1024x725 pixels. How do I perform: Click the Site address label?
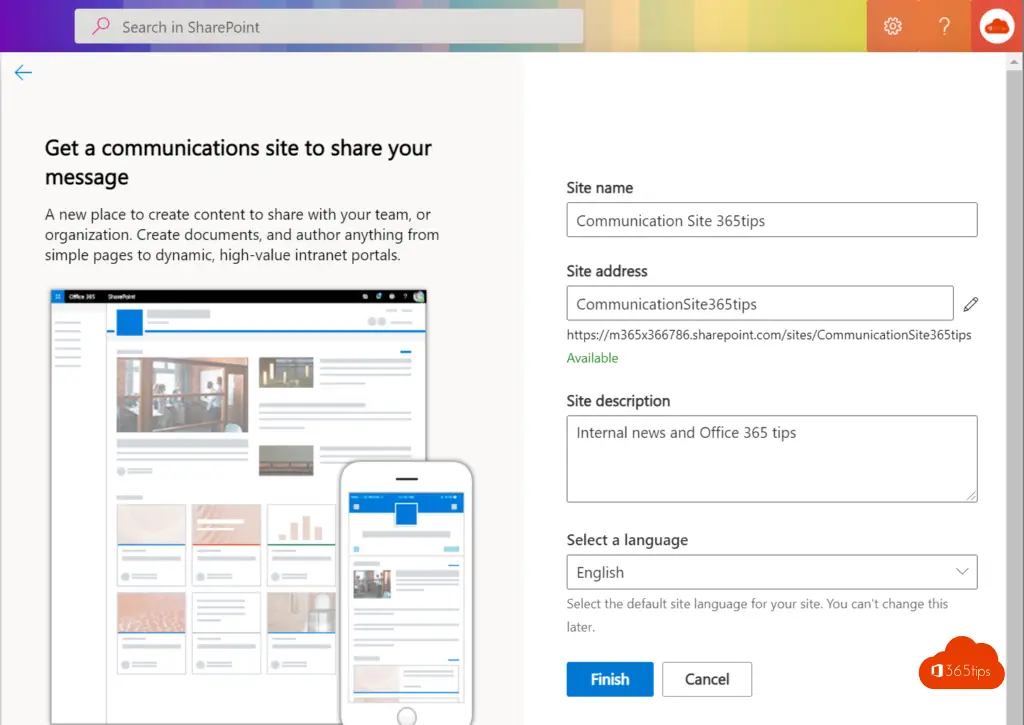[607, 271]
